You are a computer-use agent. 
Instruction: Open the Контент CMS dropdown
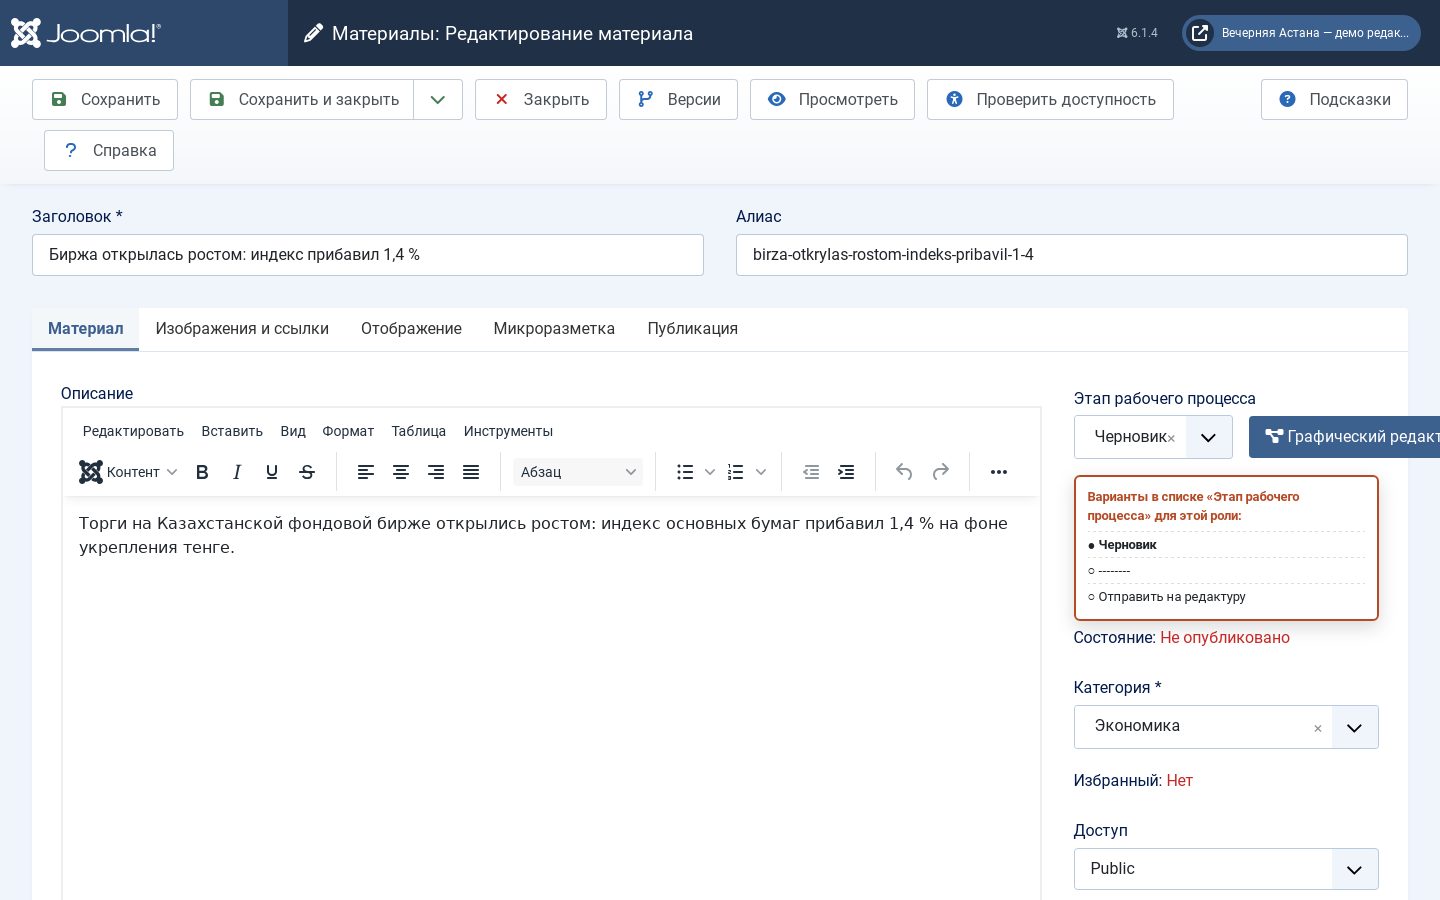(x=128, y=472)
